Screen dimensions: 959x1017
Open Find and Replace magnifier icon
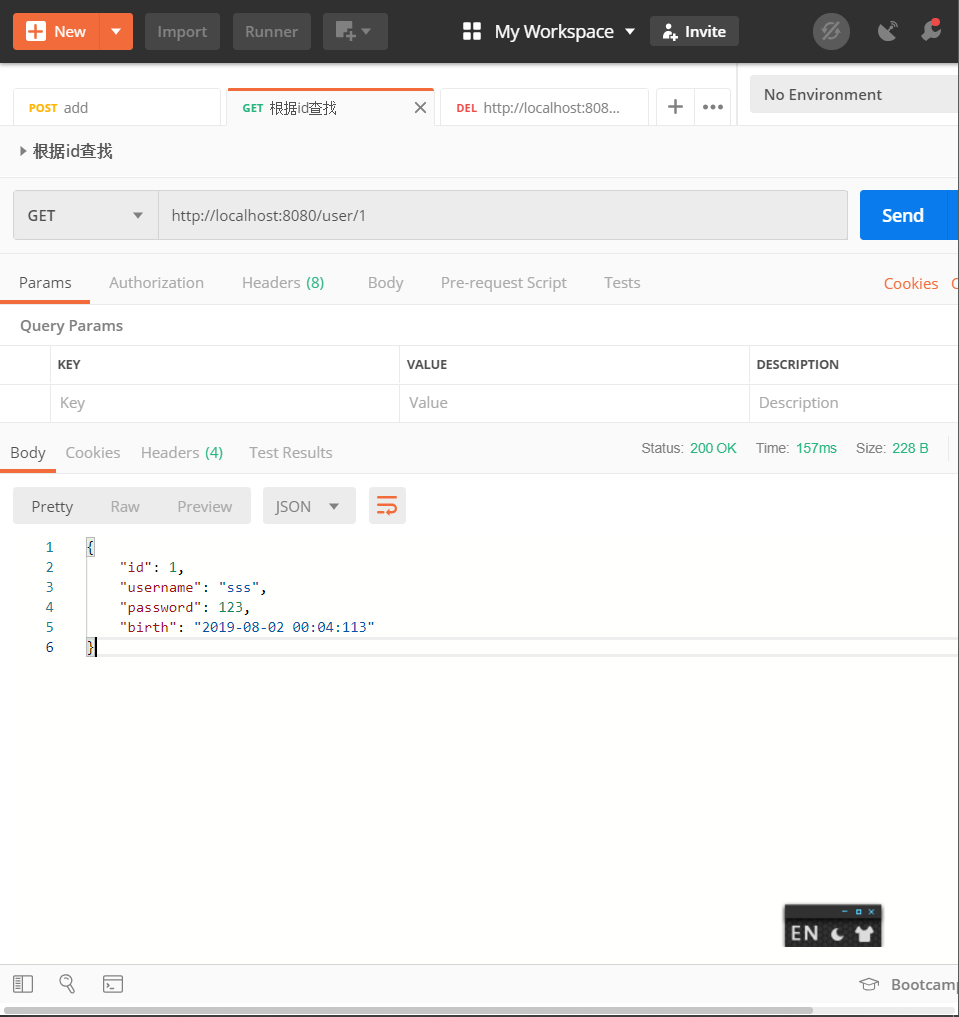coord(67,984)
